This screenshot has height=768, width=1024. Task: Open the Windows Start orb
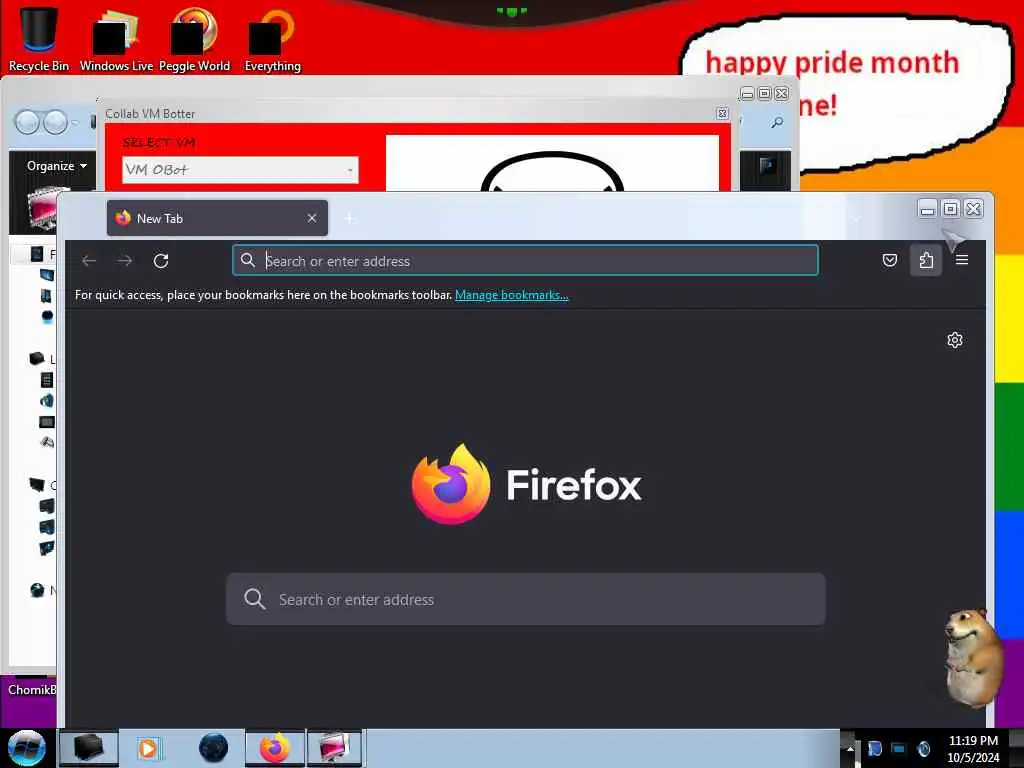(27, 748)
